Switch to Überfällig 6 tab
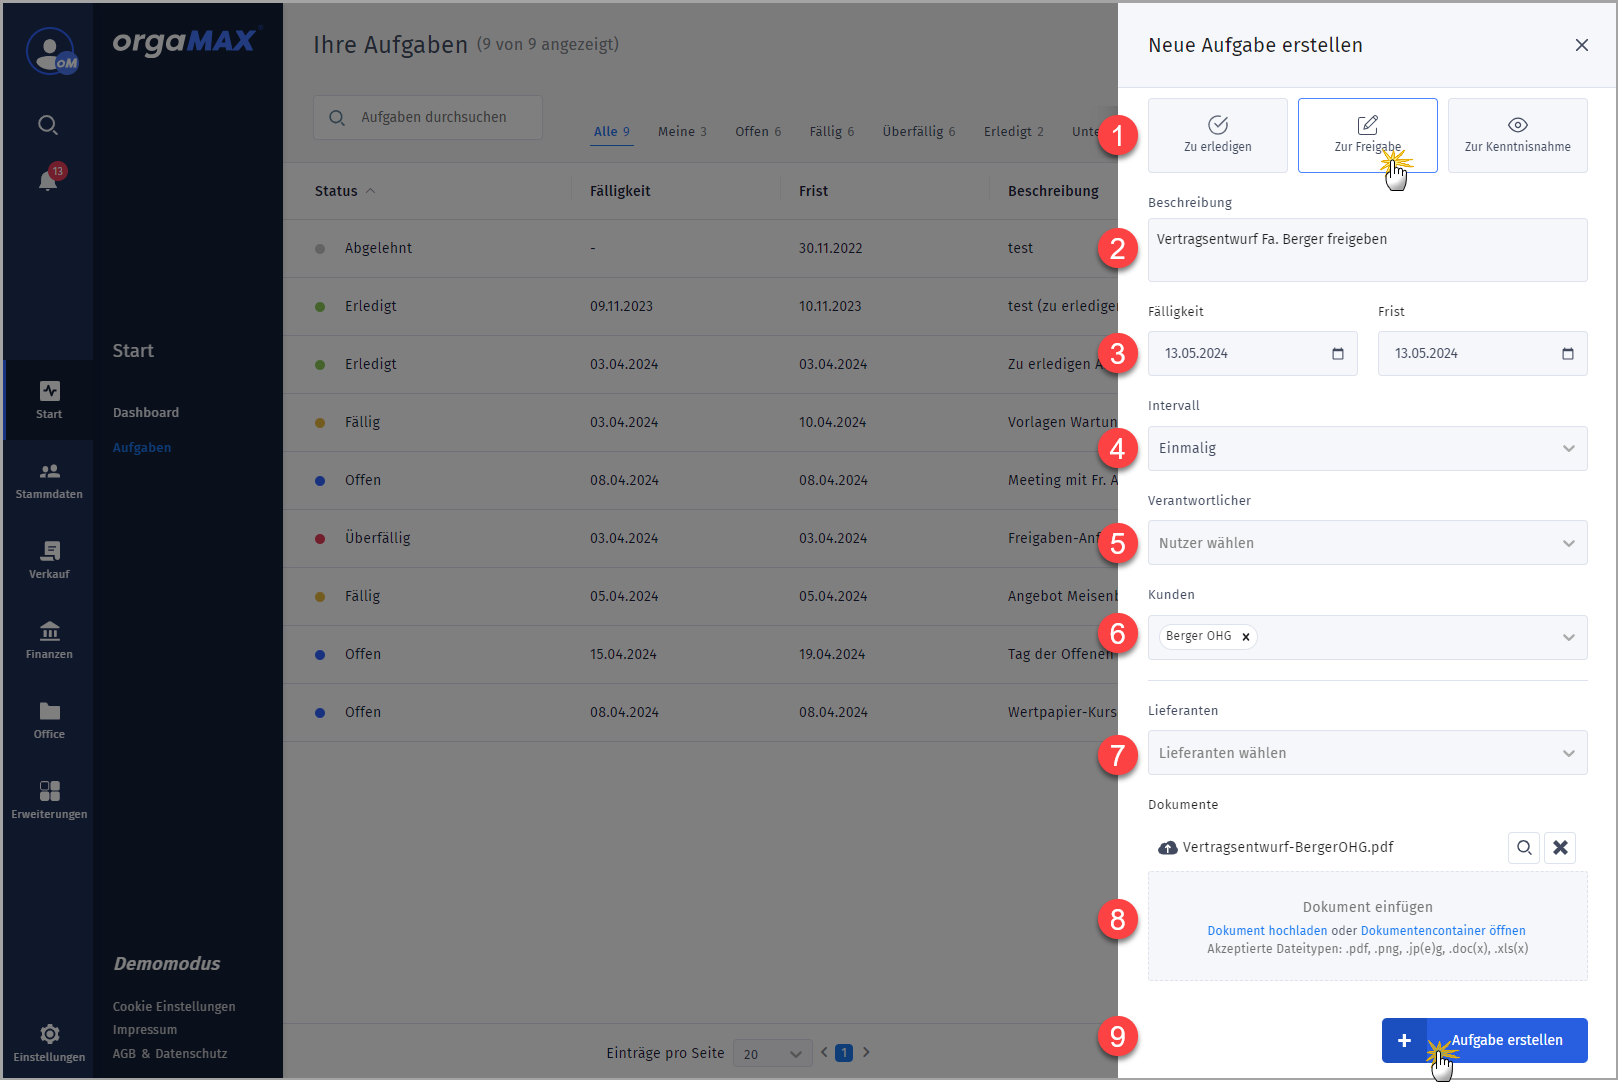The width and height of the screenshot is (1618, 1084). [x=919, y=131]
